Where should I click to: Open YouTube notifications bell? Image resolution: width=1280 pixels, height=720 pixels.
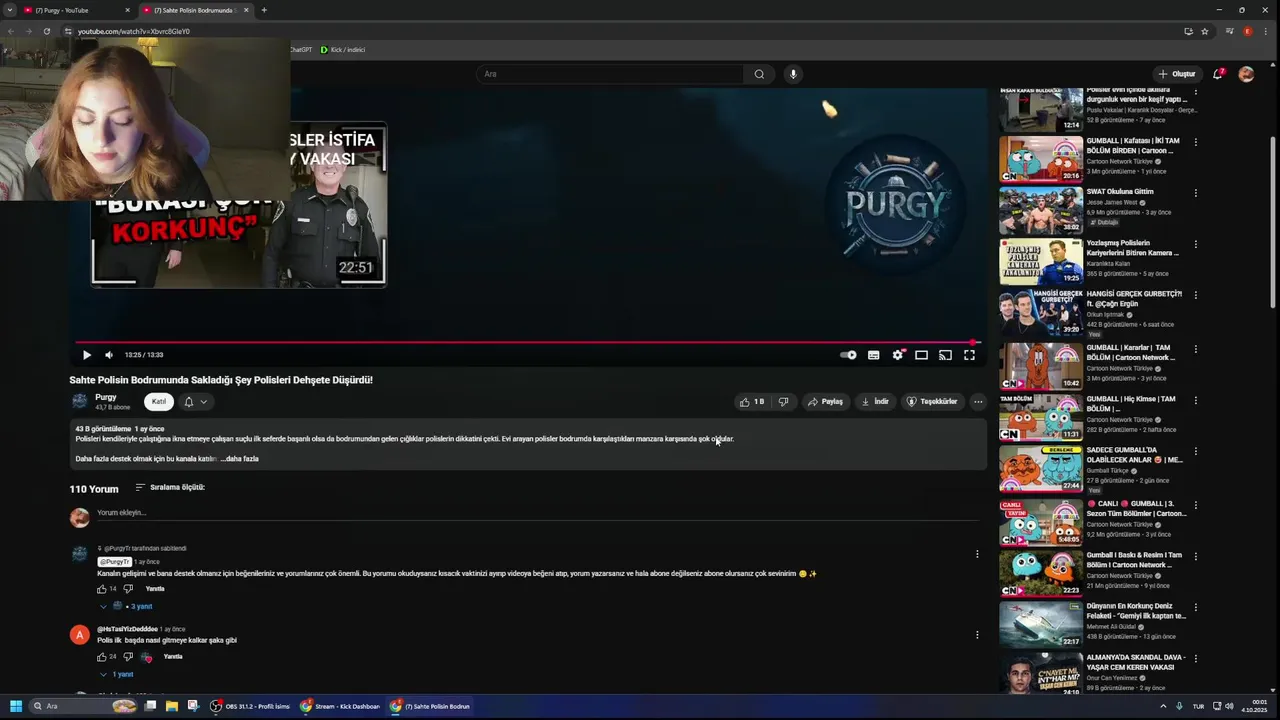(x=1218, y=74)
